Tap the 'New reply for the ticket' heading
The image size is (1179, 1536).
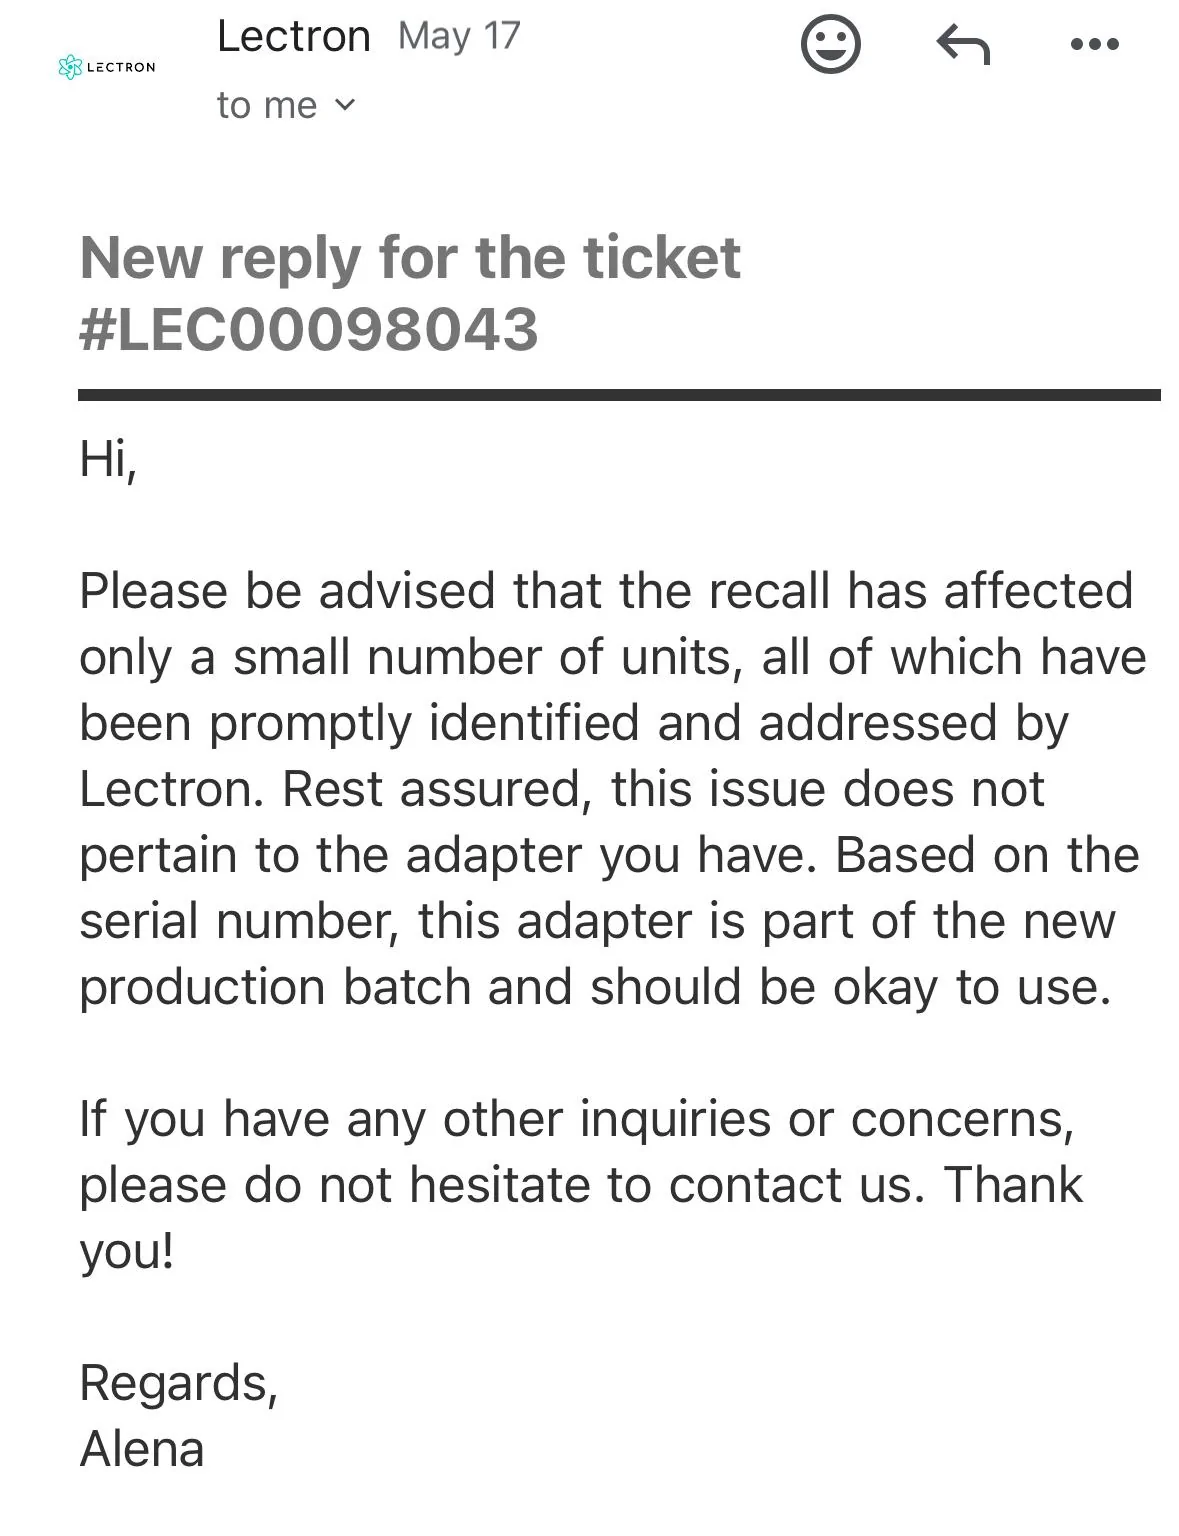[410, 258]
